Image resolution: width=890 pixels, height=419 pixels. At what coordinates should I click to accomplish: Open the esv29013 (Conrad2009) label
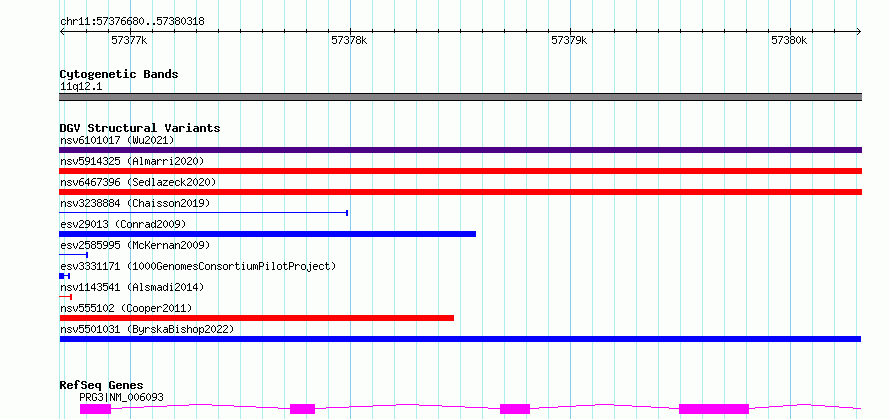(x=123, y=224)
